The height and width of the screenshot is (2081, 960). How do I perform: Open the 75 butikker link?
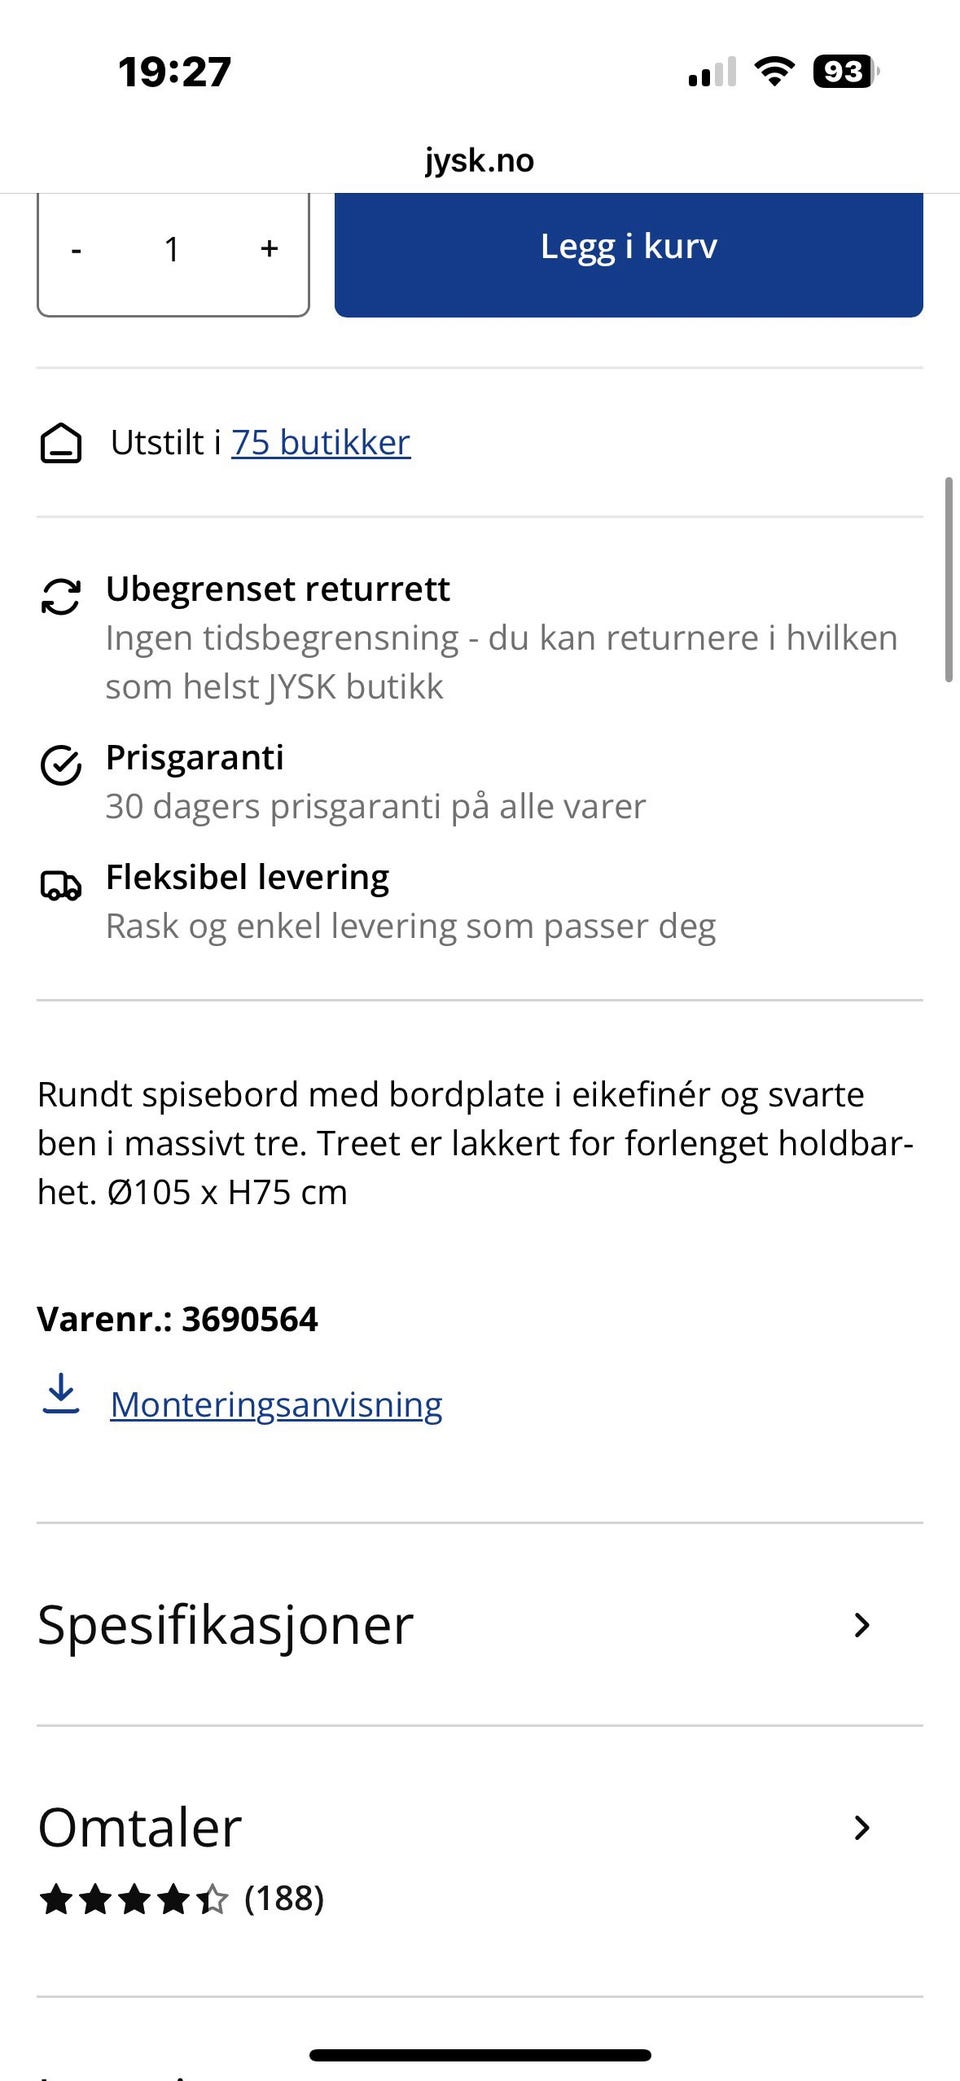tap(321, 442)
